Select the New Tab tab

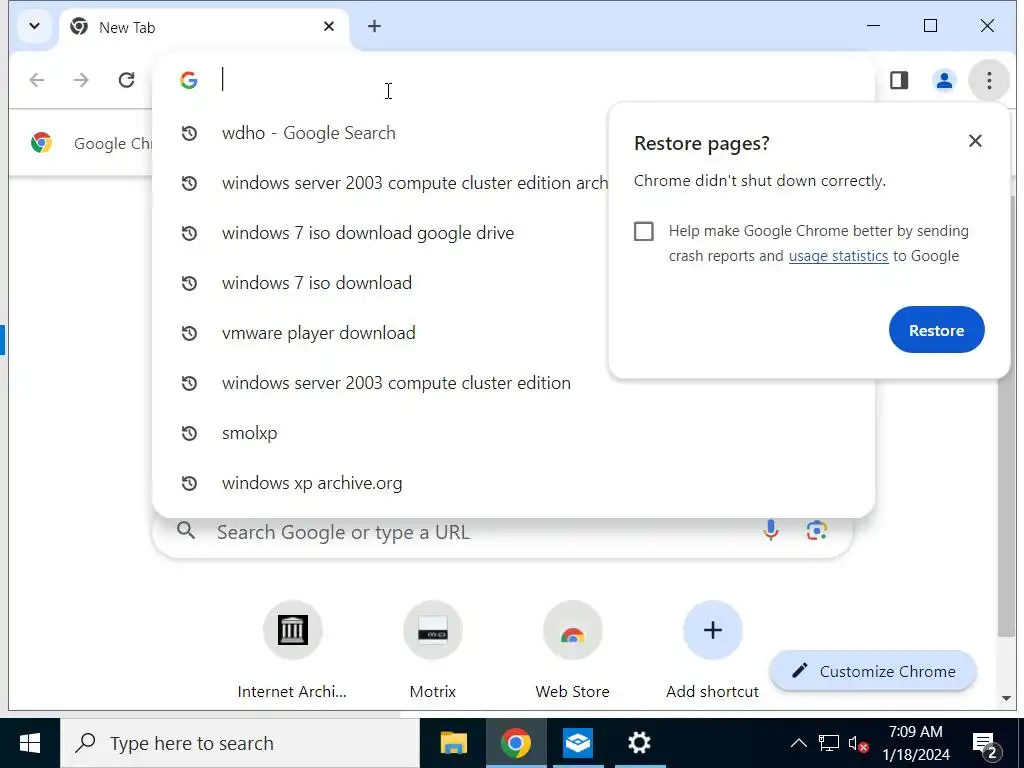coord(202,27)
